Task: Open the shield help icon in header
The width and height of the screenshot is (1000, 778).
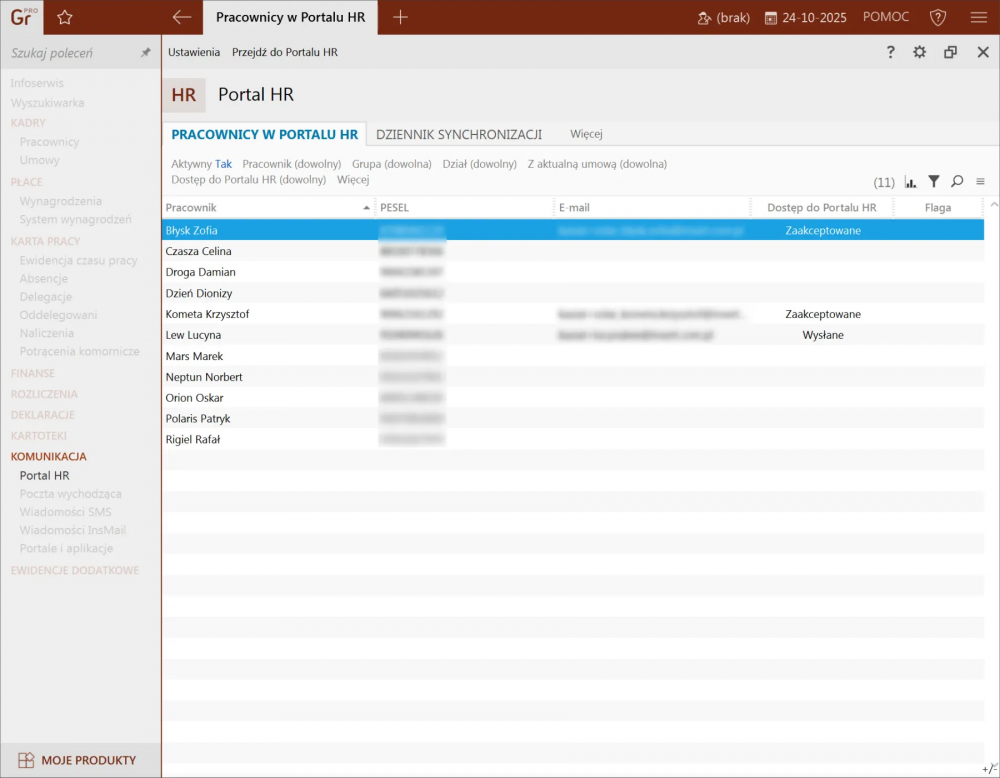Action: click(937, 17)
